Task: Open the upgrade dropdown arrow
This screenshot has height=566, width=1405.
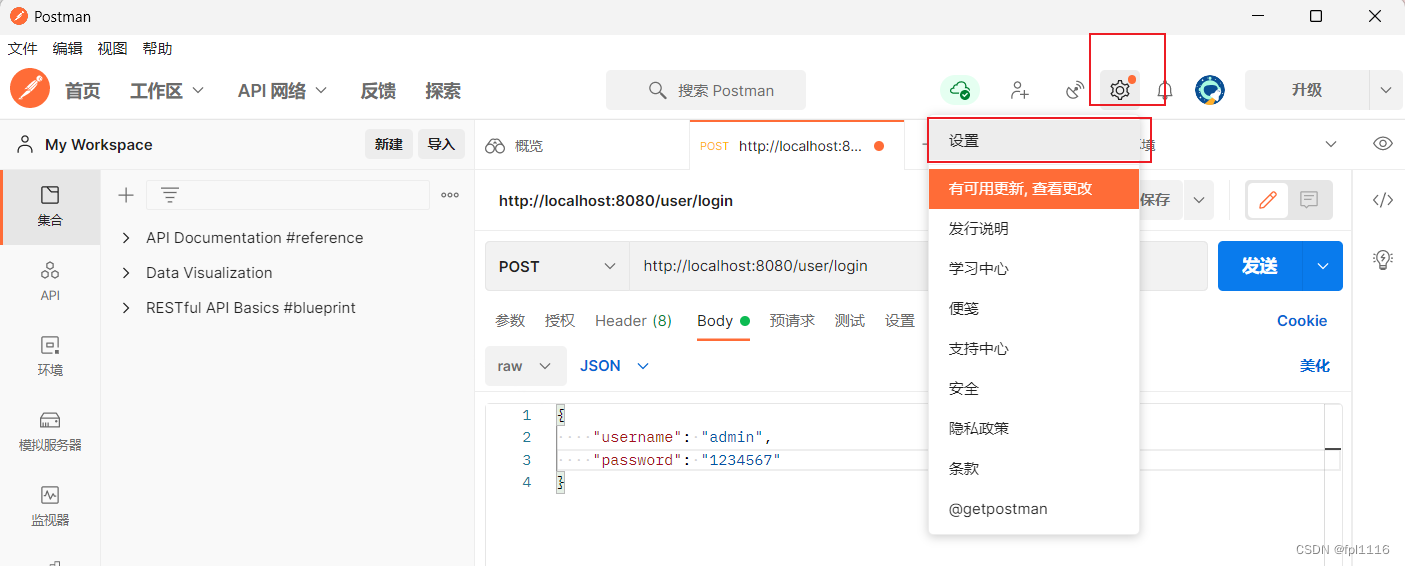Action: point(1386,90)
